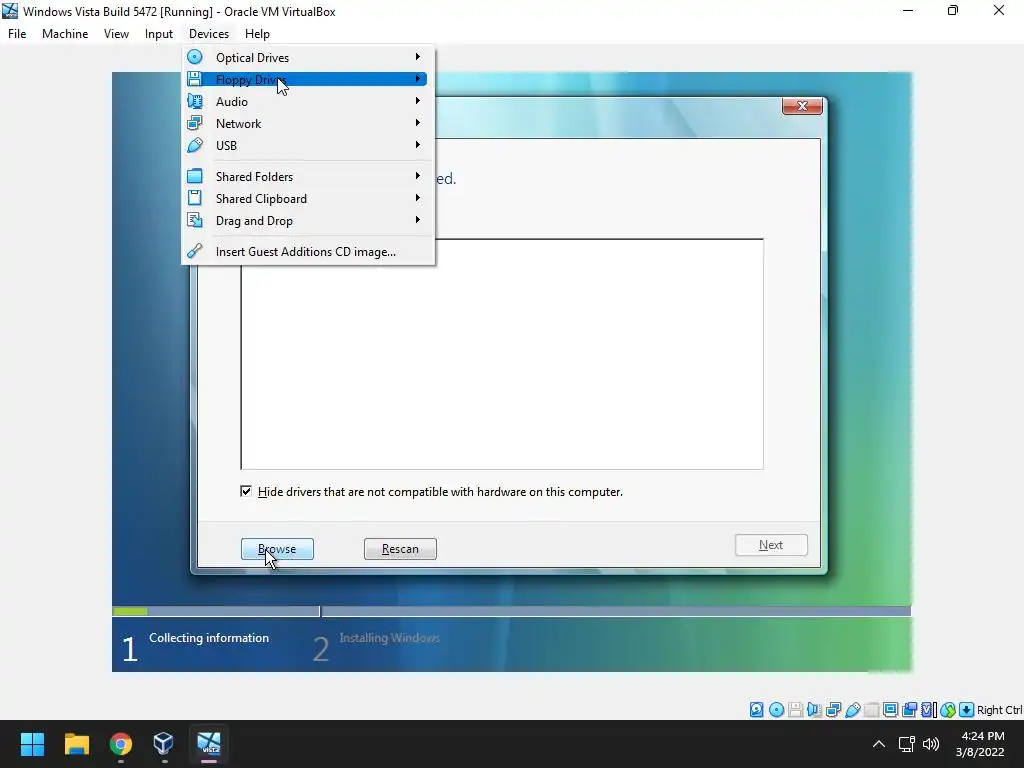Open File Explorer from the taskbar
Screen dimensions: 1024x768
click(76, 744)
